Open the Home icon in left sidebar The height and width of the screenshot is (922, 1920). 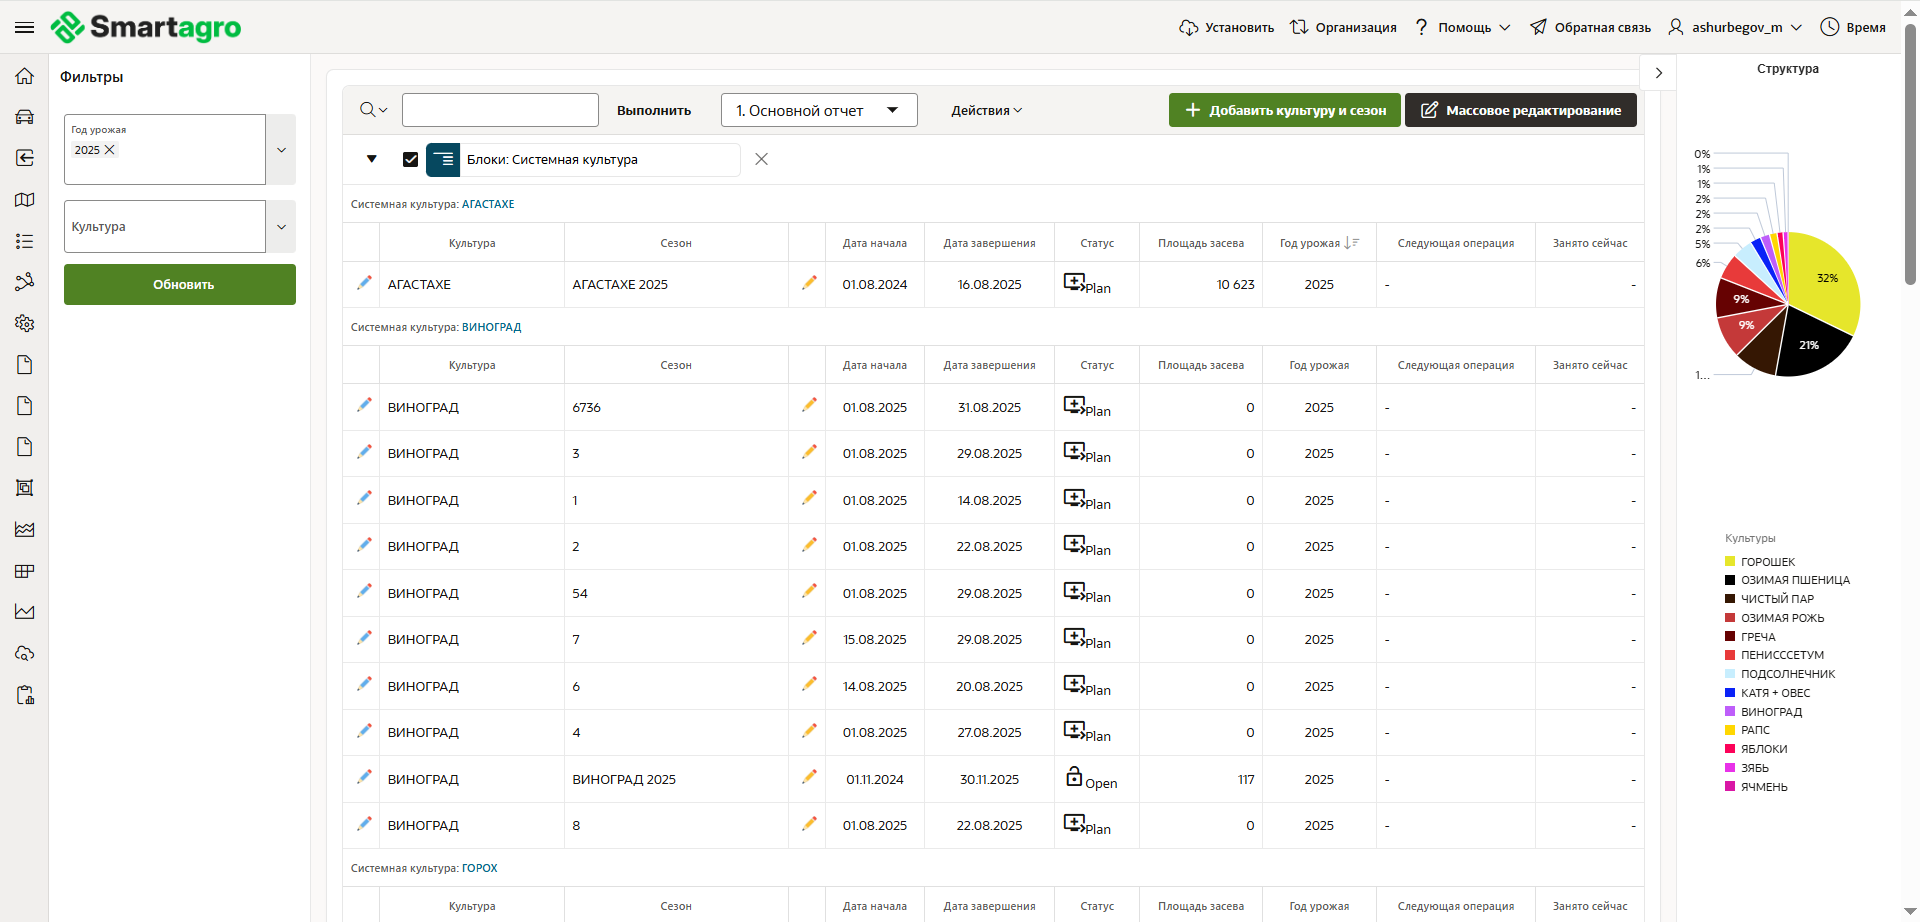pyautogui.click(x=25, y=76)
